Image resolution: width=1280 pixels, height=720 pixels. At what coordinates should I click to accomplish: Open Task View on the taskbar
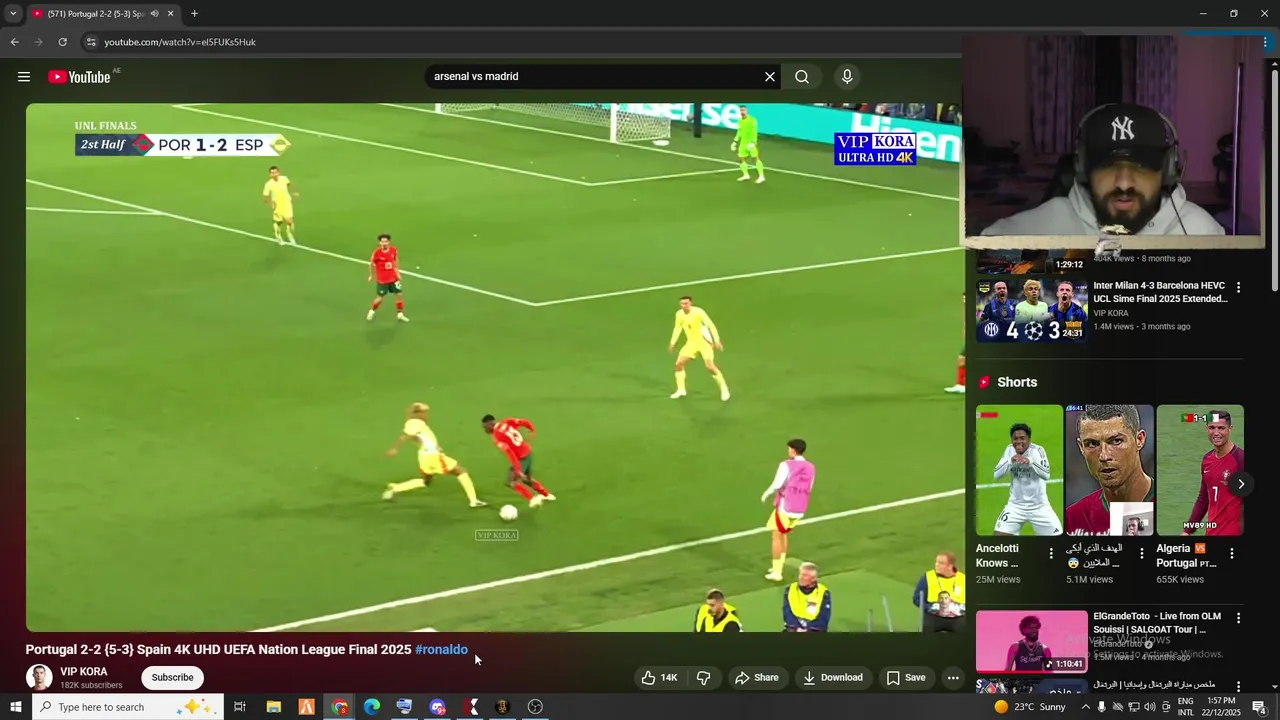240,707
